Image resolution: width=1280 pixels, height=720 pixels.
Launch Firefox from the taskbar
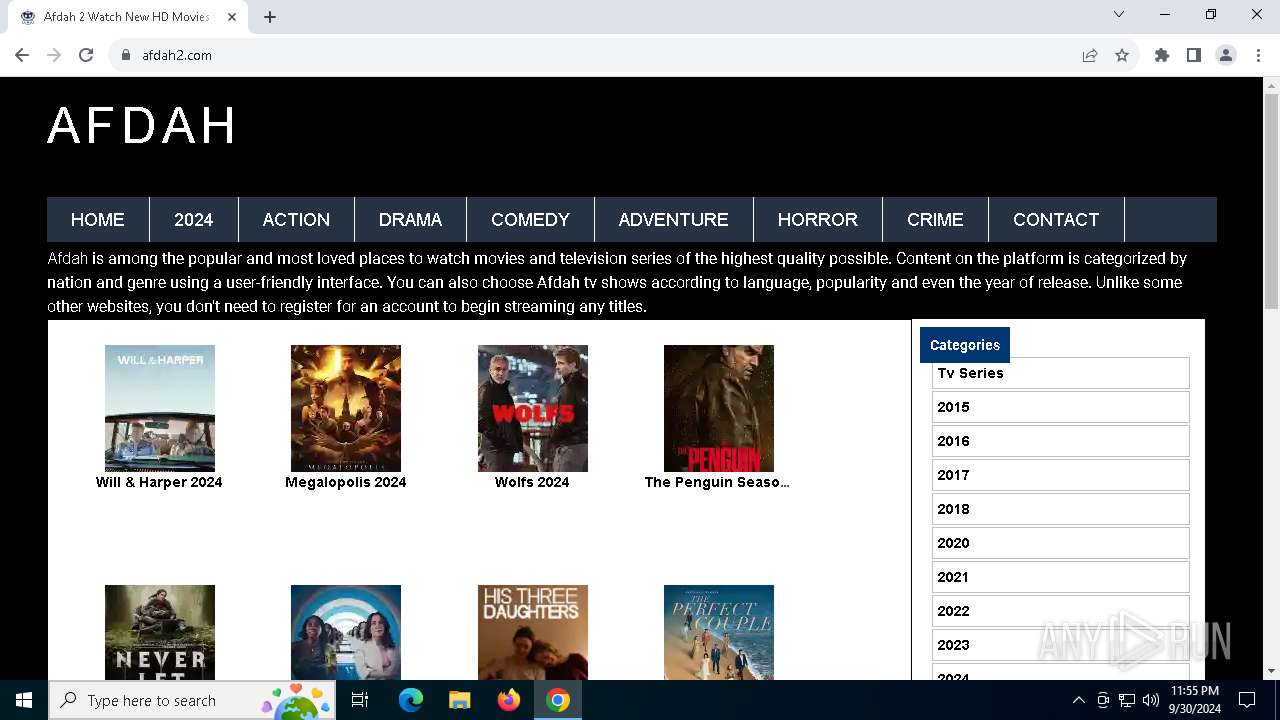point(509,700)
